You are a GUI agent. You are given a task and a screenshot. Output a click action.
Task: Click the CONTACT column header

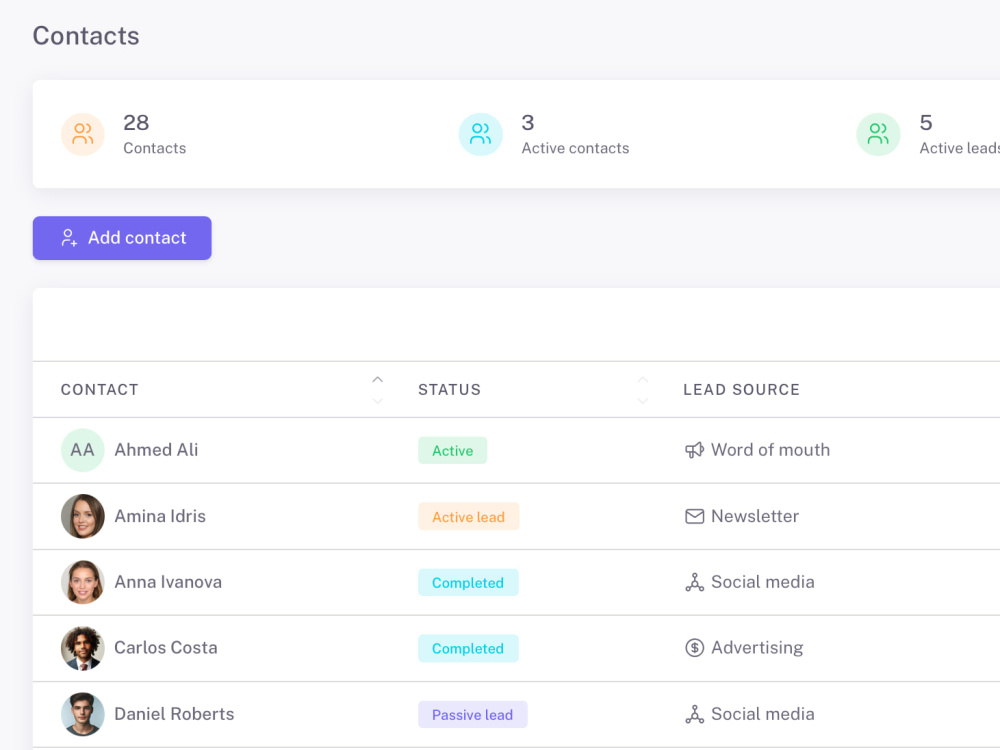(x=99, y=390)
